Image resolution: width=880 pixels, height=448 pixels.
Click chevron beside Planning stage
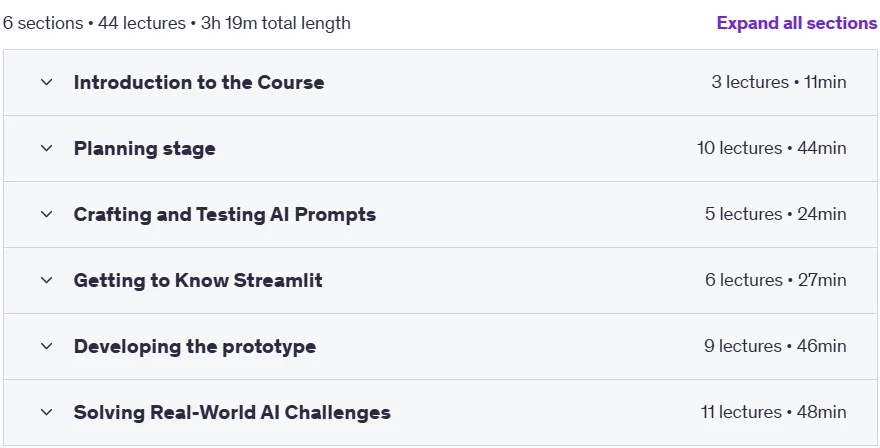[47, 148]
